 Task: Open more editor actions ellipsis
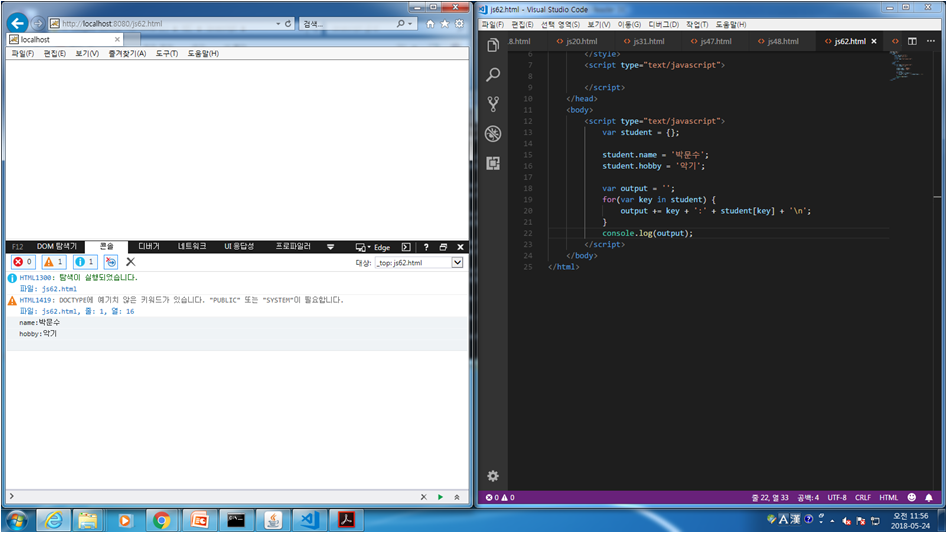pyautogui.click(x=931, y=41)
